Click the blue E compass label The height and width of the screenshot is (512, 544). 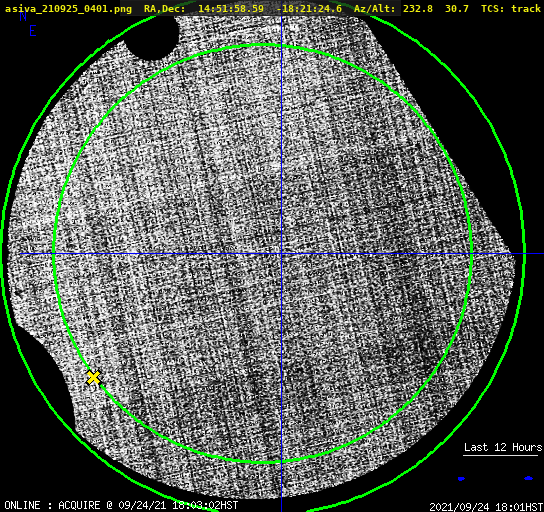click(33, 31)
